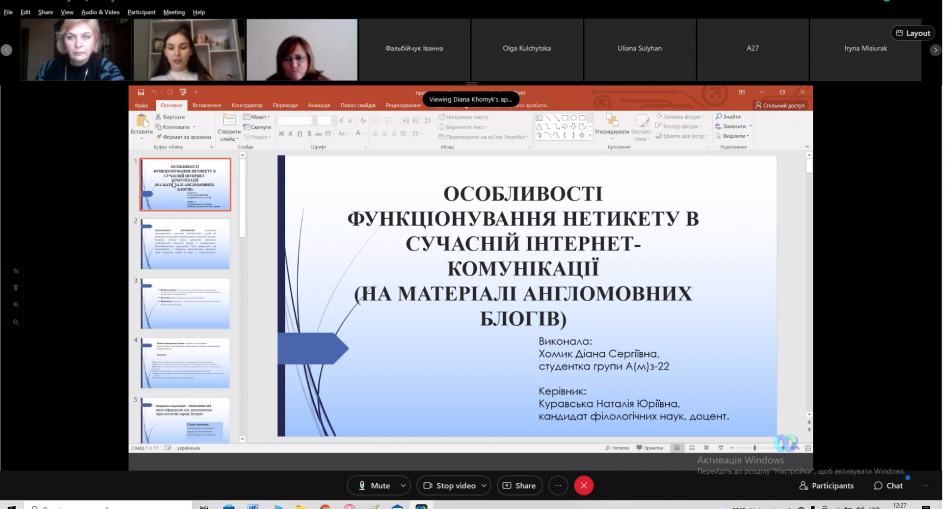Expand video options arrow beside Stop video

pyautogui.click(x=485, y=485)
